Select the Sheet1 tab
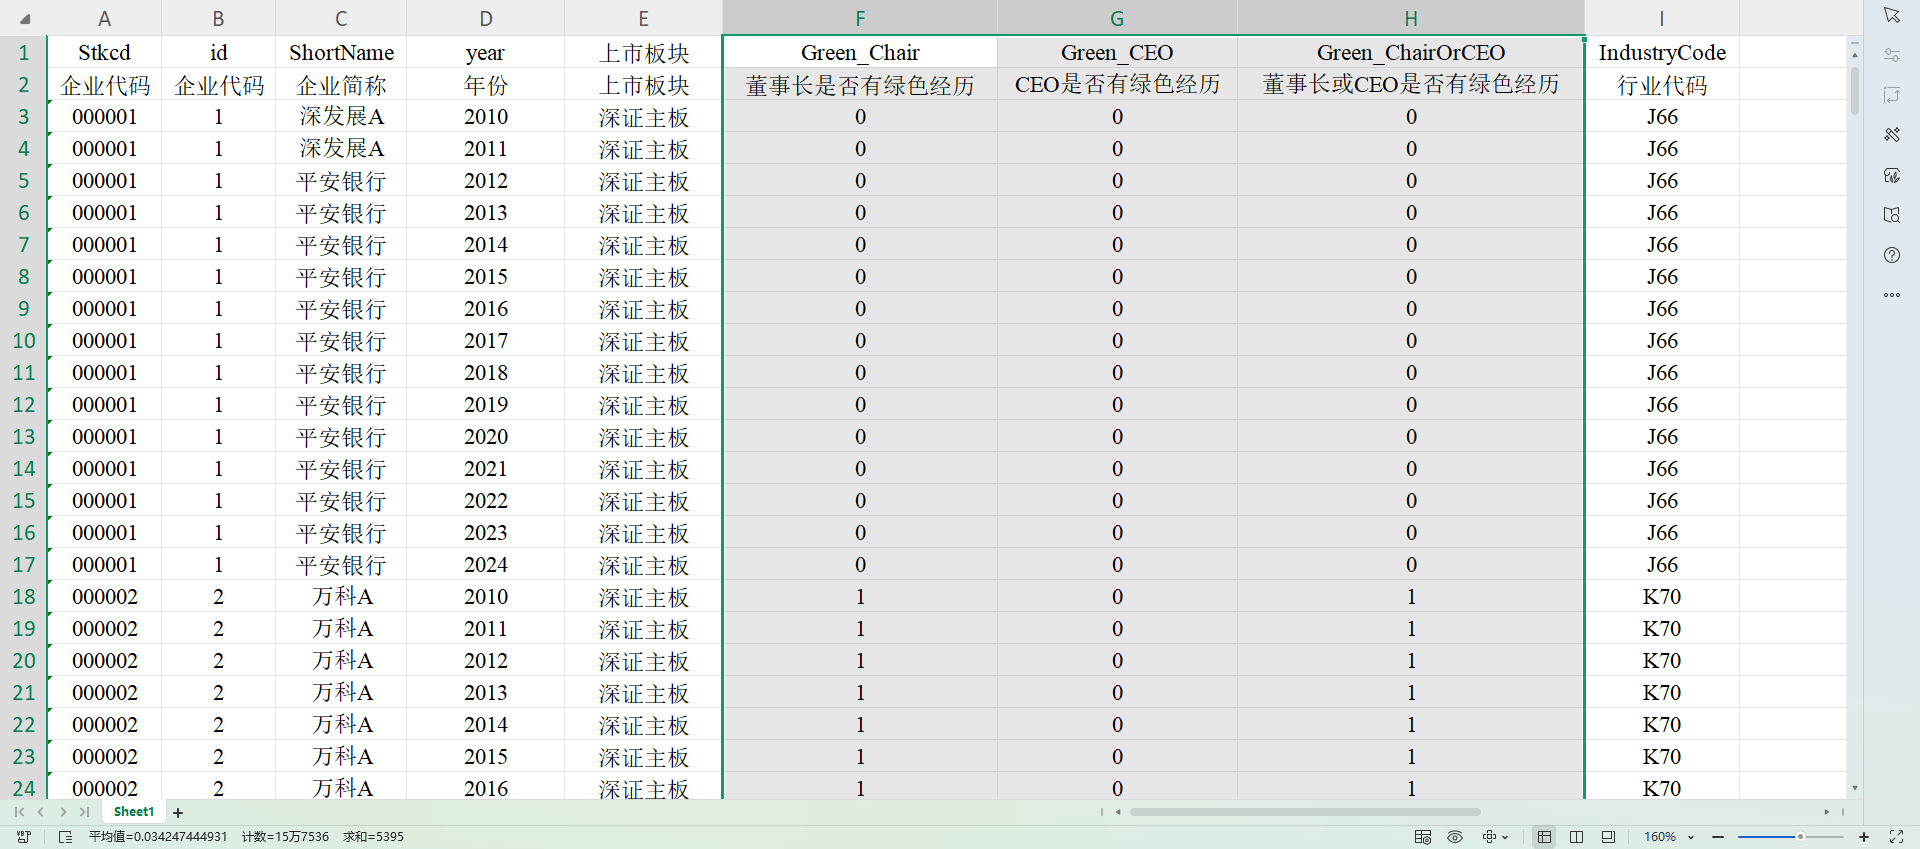1920x849 pixels. pos(134,812)
